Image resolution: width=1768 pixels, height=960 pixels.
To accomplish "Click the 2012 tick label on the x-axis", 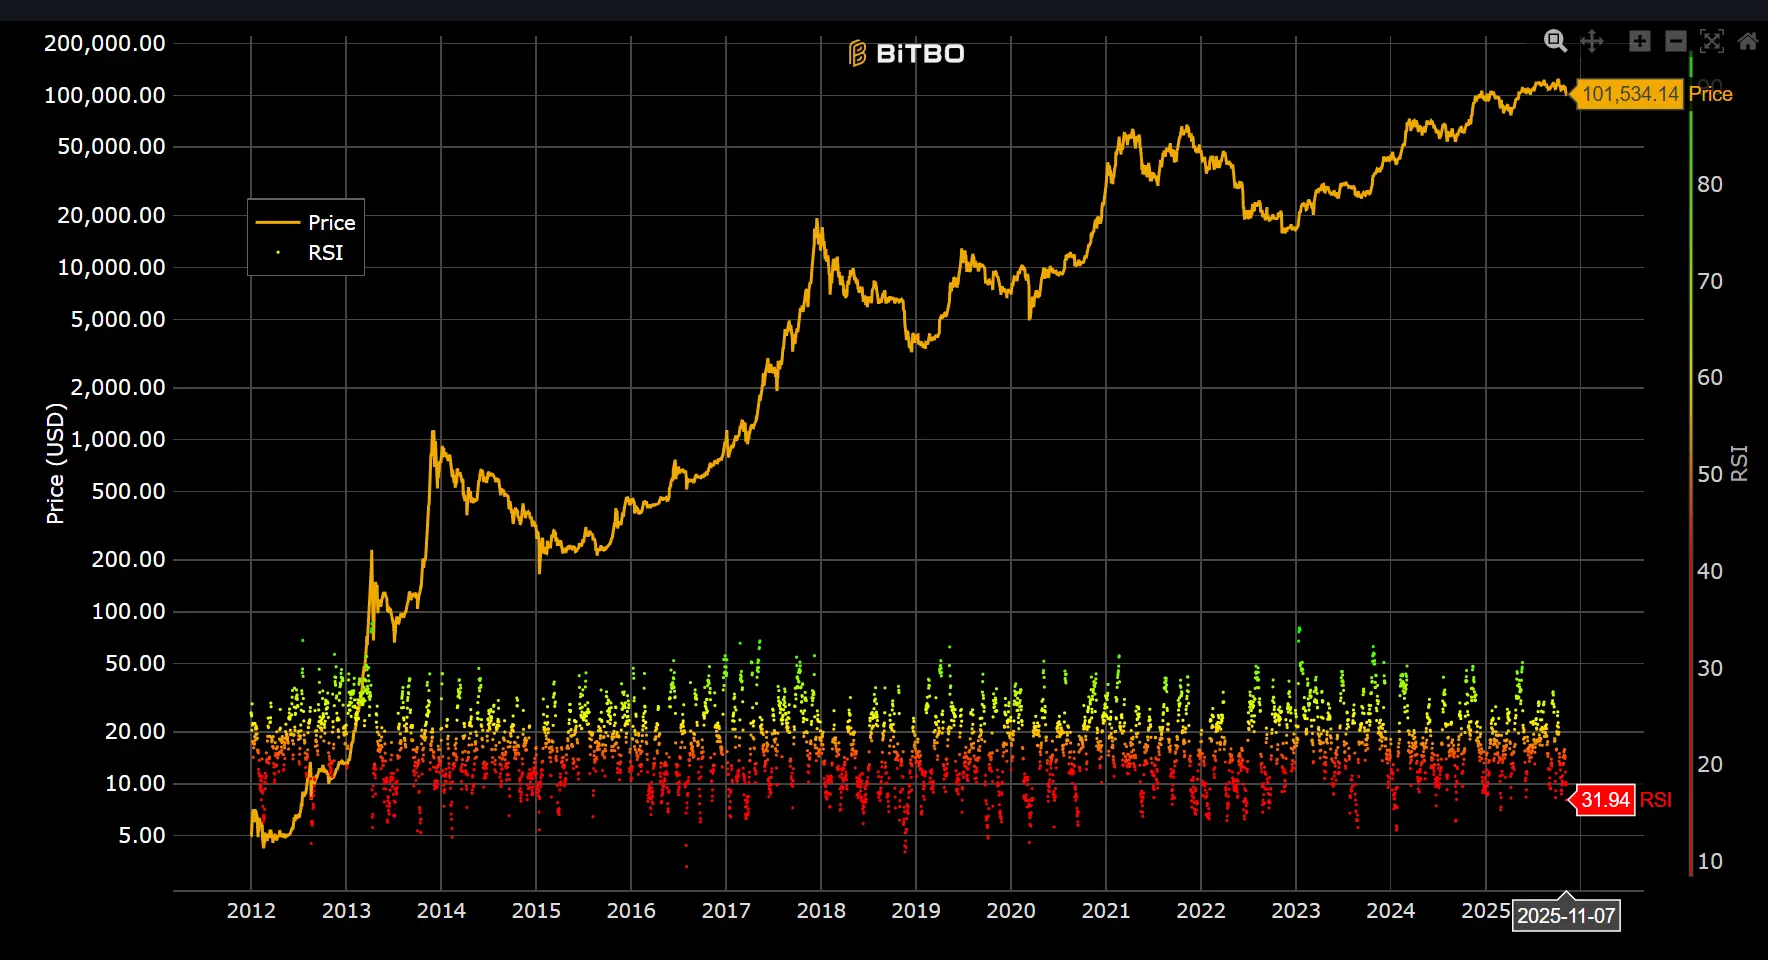I will point(251,911).
